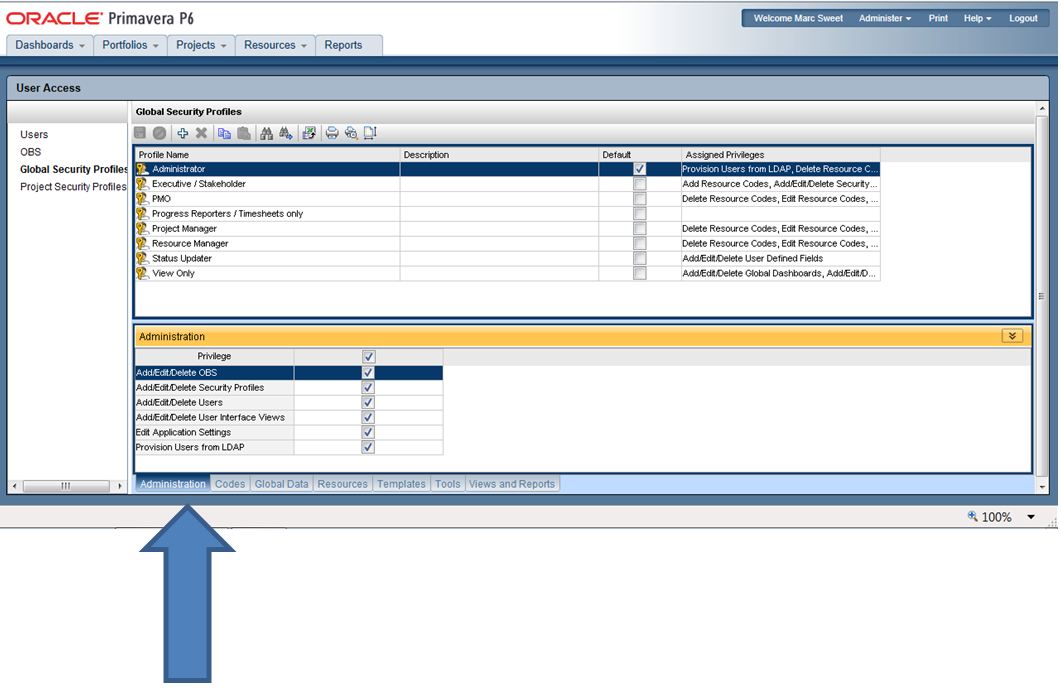Uncheck Add/Edit/Delete Users privilege

(x=368, y=403)
